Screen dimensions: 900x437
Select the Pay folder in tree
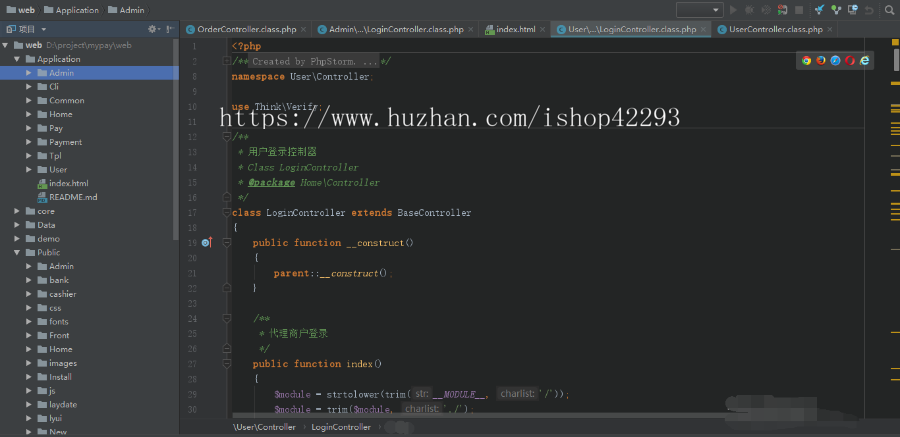(50, 128)
